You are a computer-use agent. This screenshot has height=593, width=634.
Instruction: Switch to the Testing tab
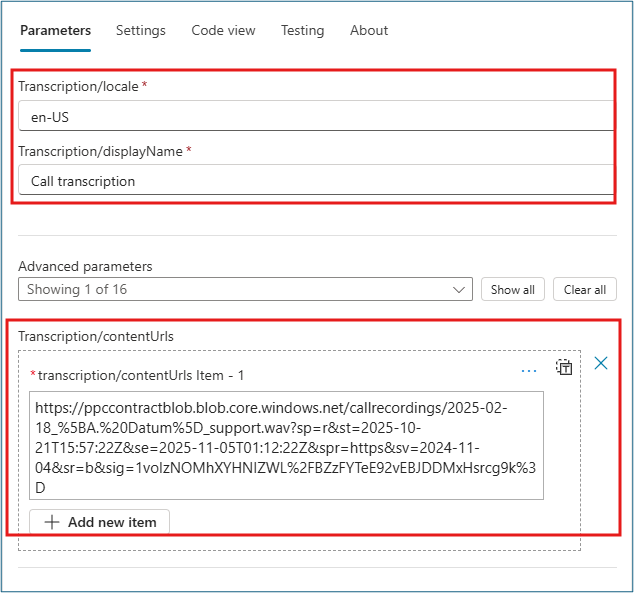coord(302,30)
